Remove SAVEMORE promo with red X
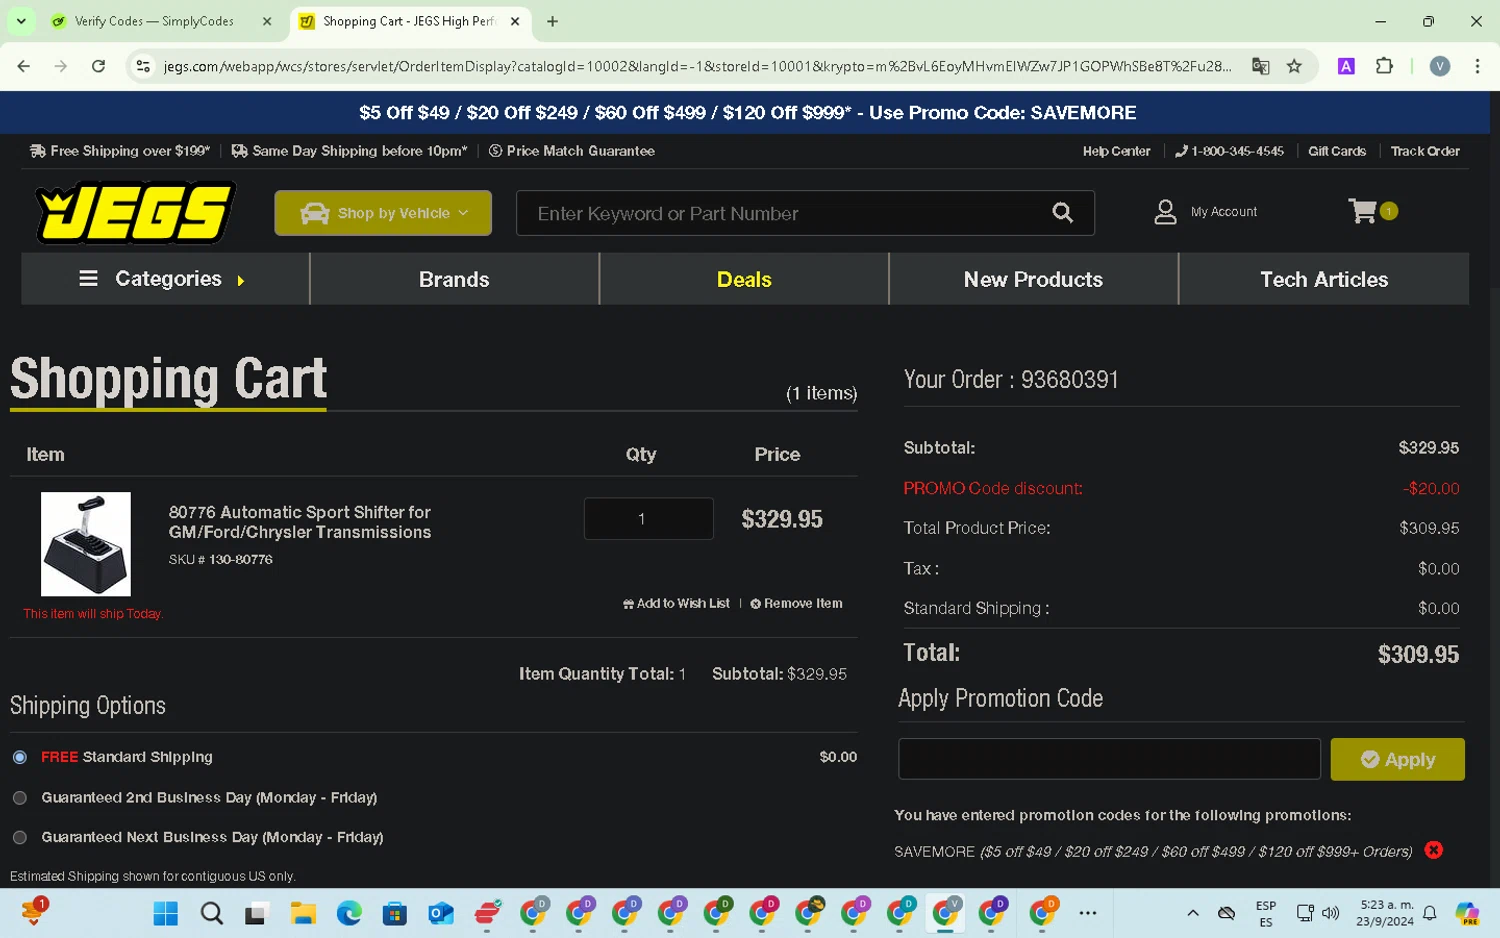This screenshot has width=1500, height=938. [x=1433, y=850]
